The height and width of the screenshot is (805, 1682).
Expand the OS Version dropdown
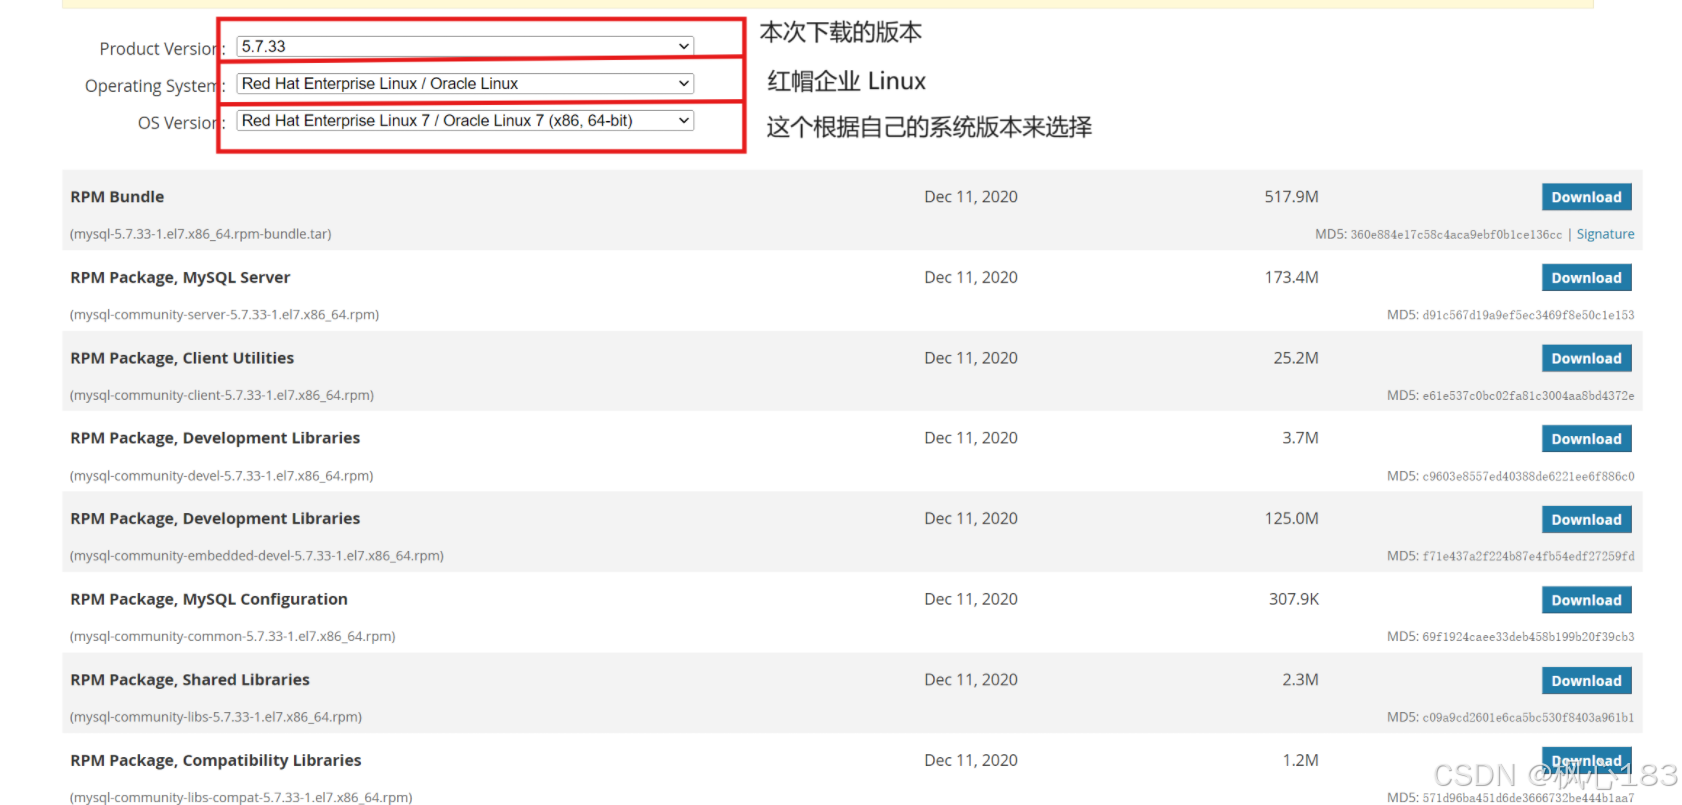(x=465, y=120)
